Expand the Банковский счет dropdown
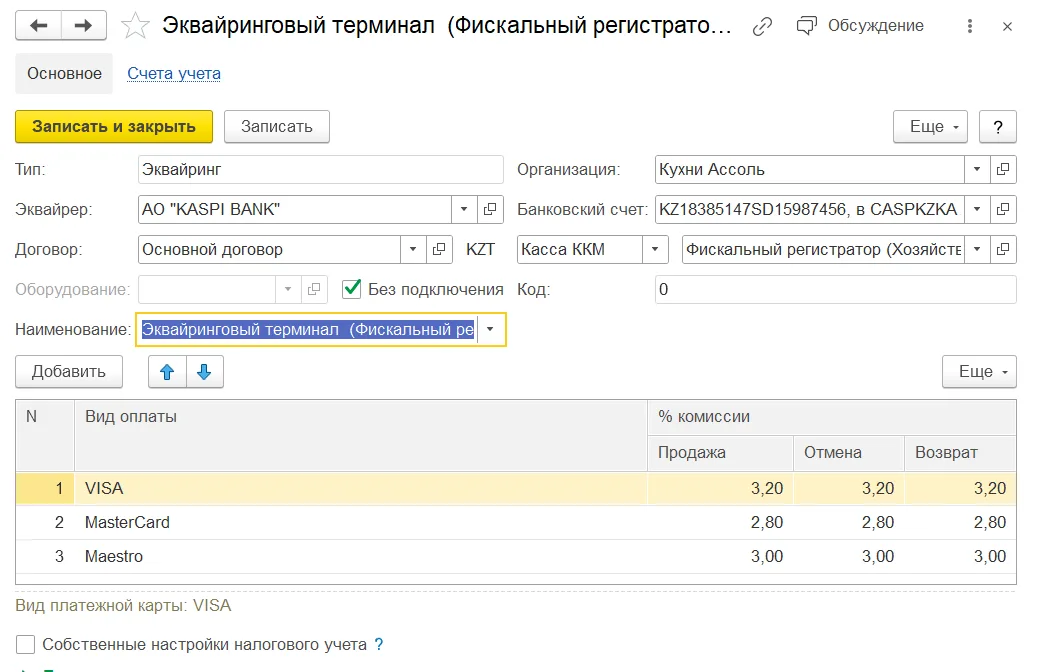 (977, 209)
